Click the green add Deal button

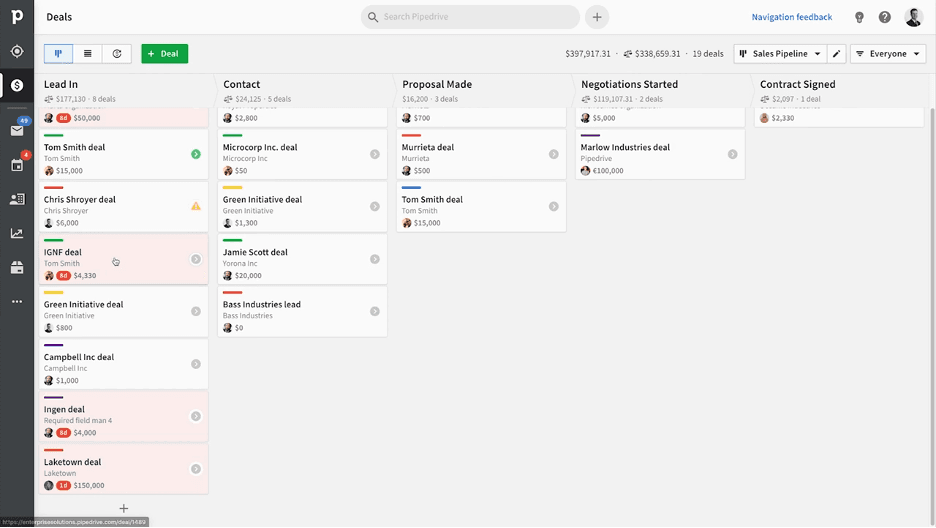[x=164, y=54]
